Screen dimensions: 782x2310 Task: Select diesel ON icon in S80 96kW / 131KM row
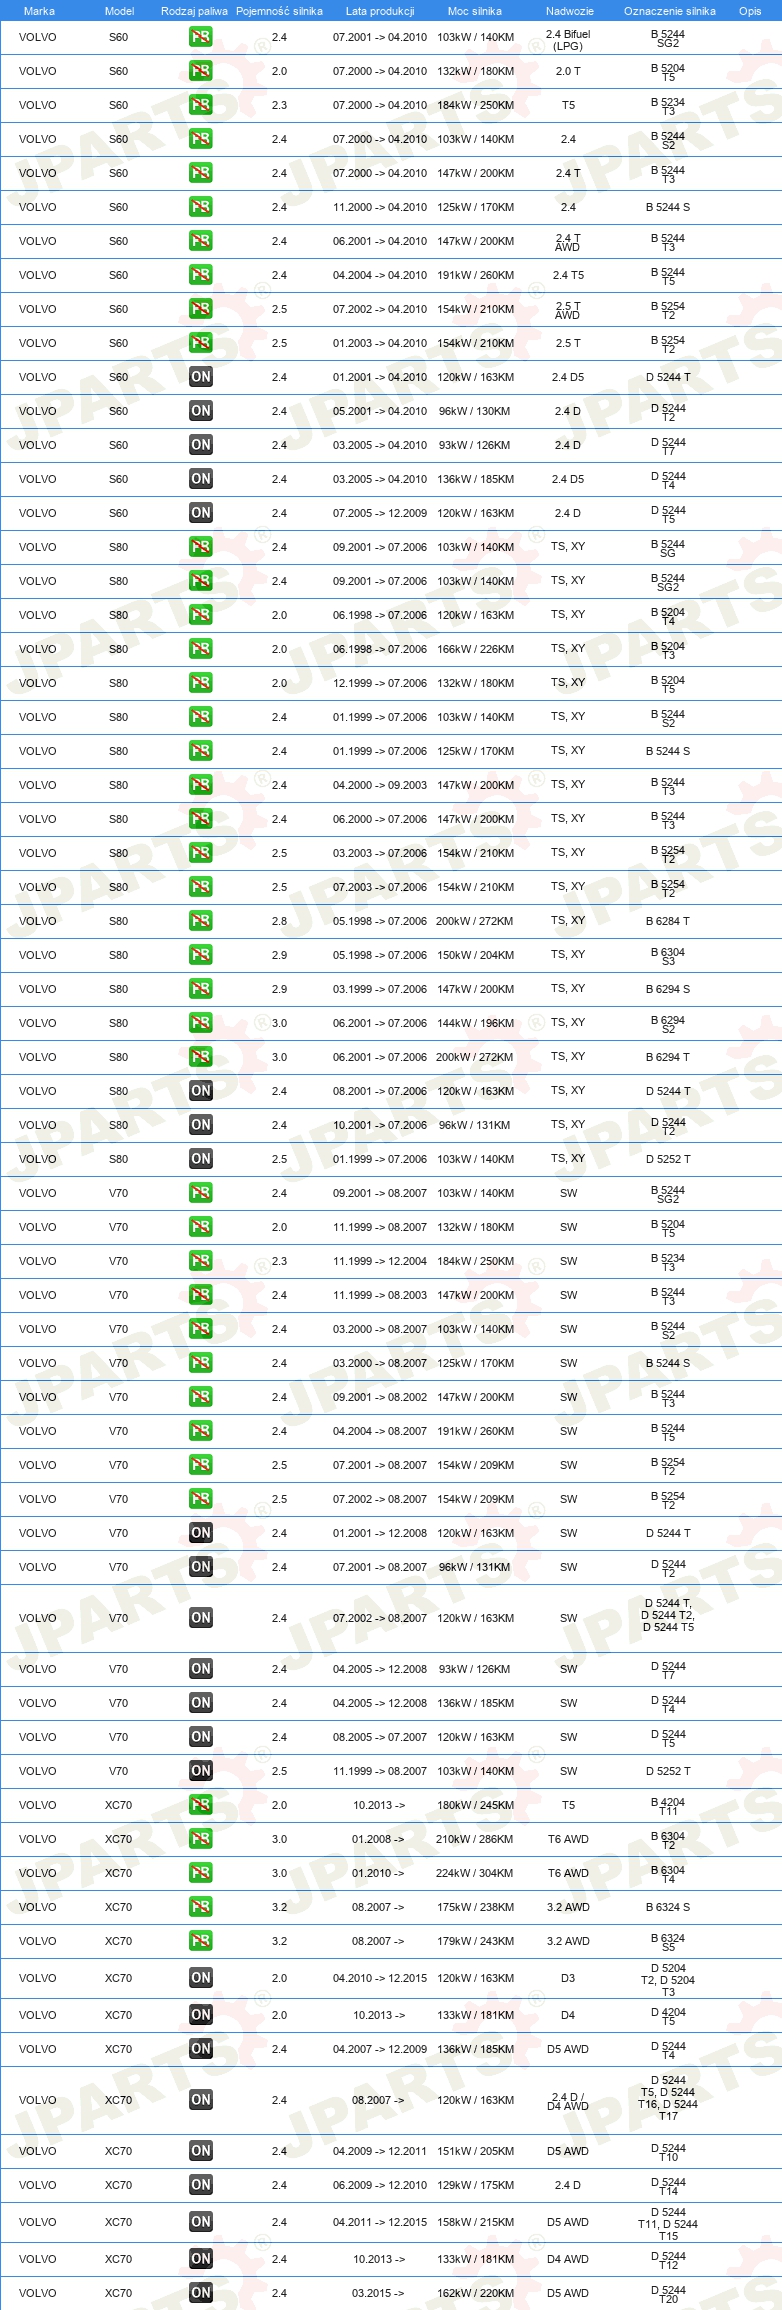(200, 1125)
